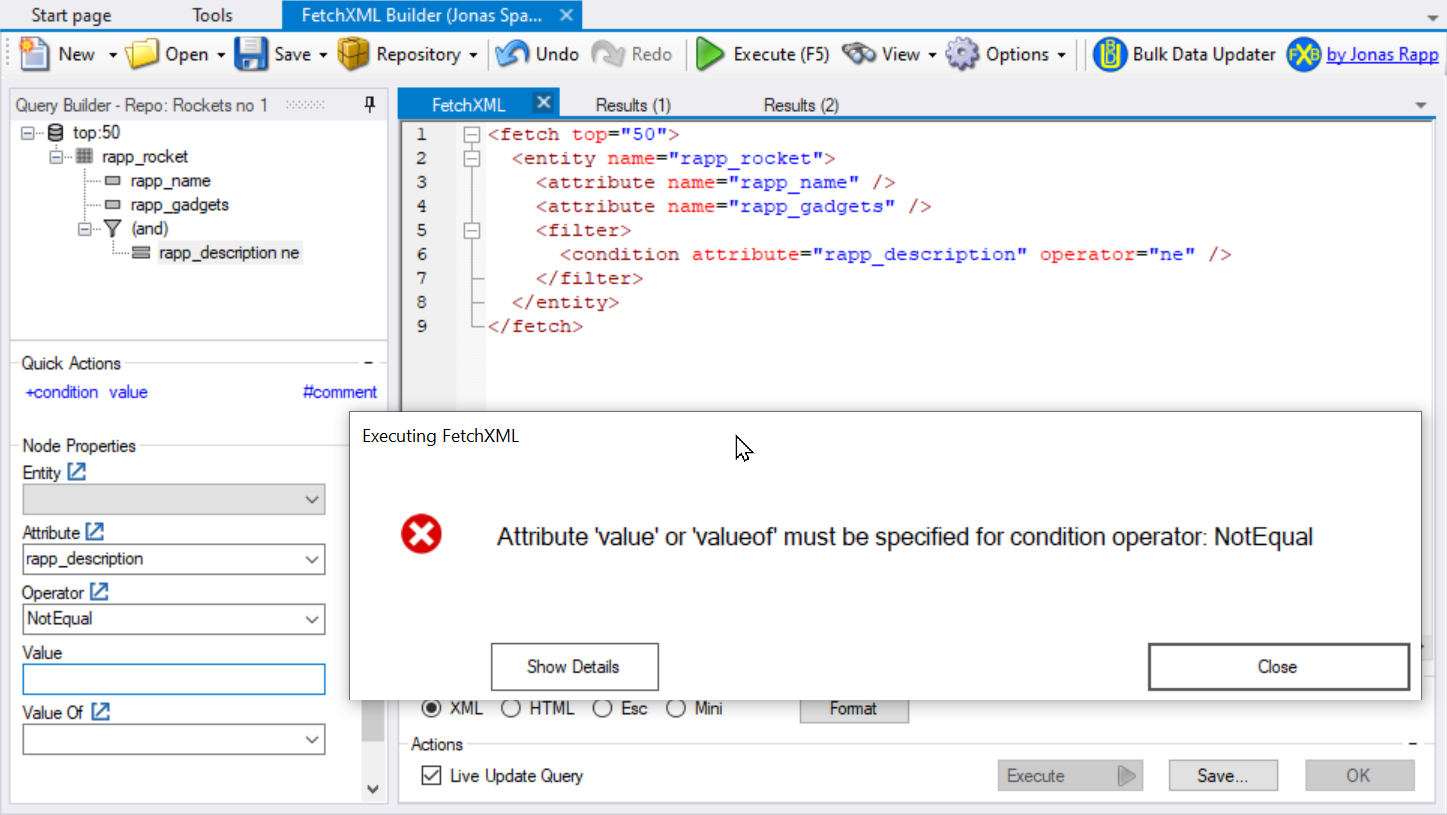
Task: Undo the last change with the Undo icon
Action: click(513, 54)
